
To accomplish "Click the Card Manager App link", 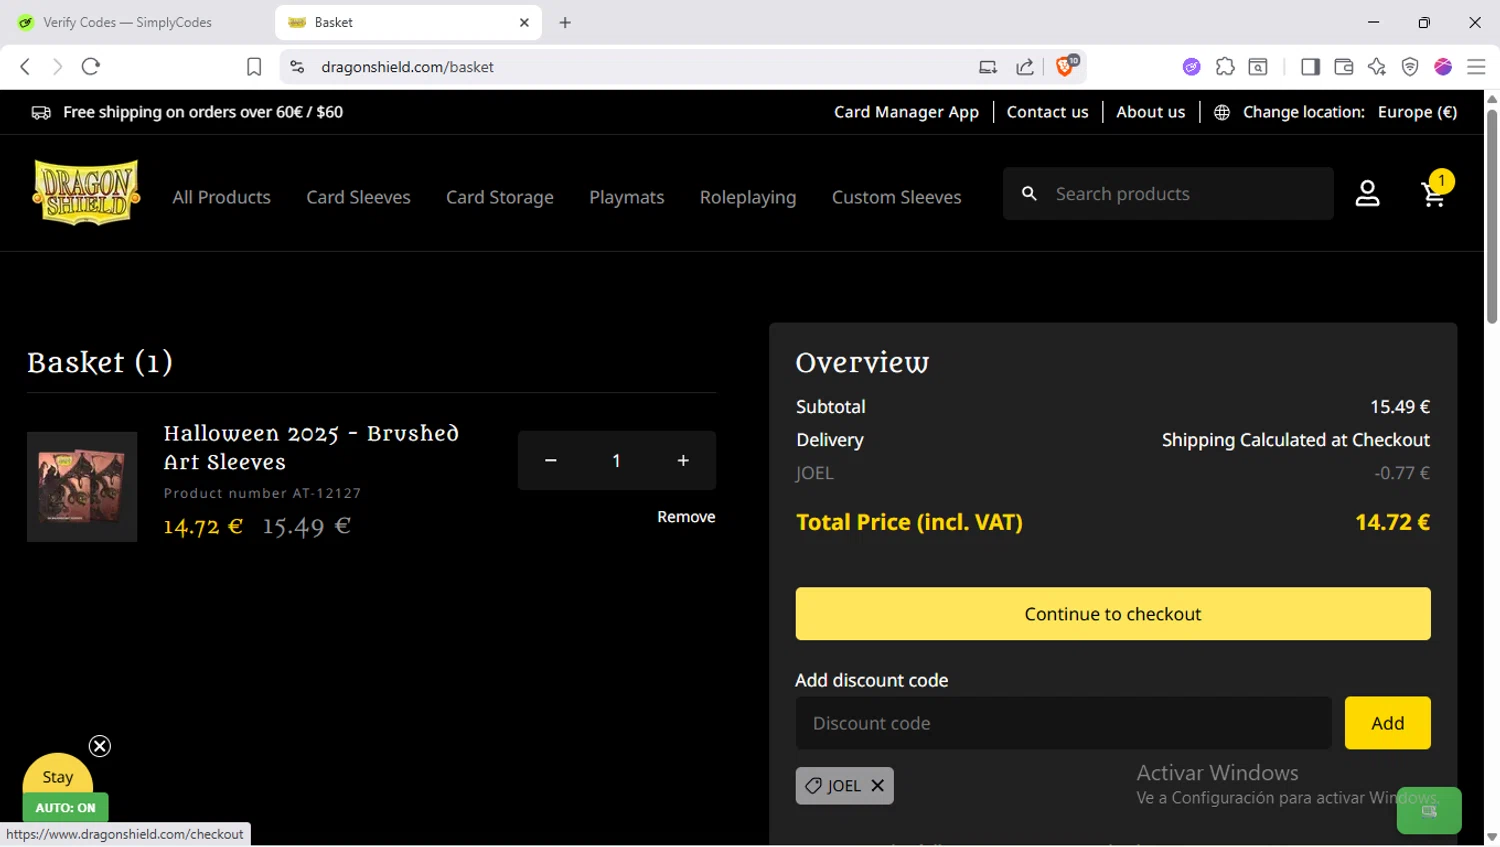I will coord(906,112).
